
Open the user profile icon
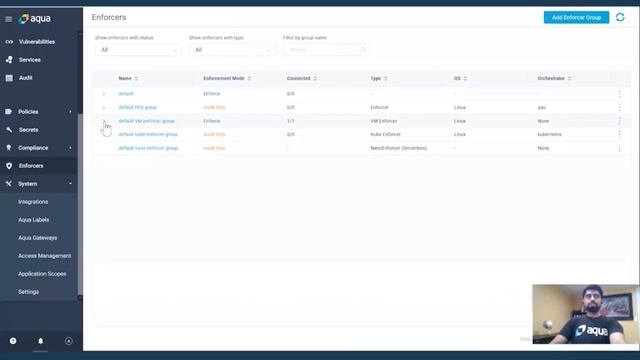click(69, 341)
